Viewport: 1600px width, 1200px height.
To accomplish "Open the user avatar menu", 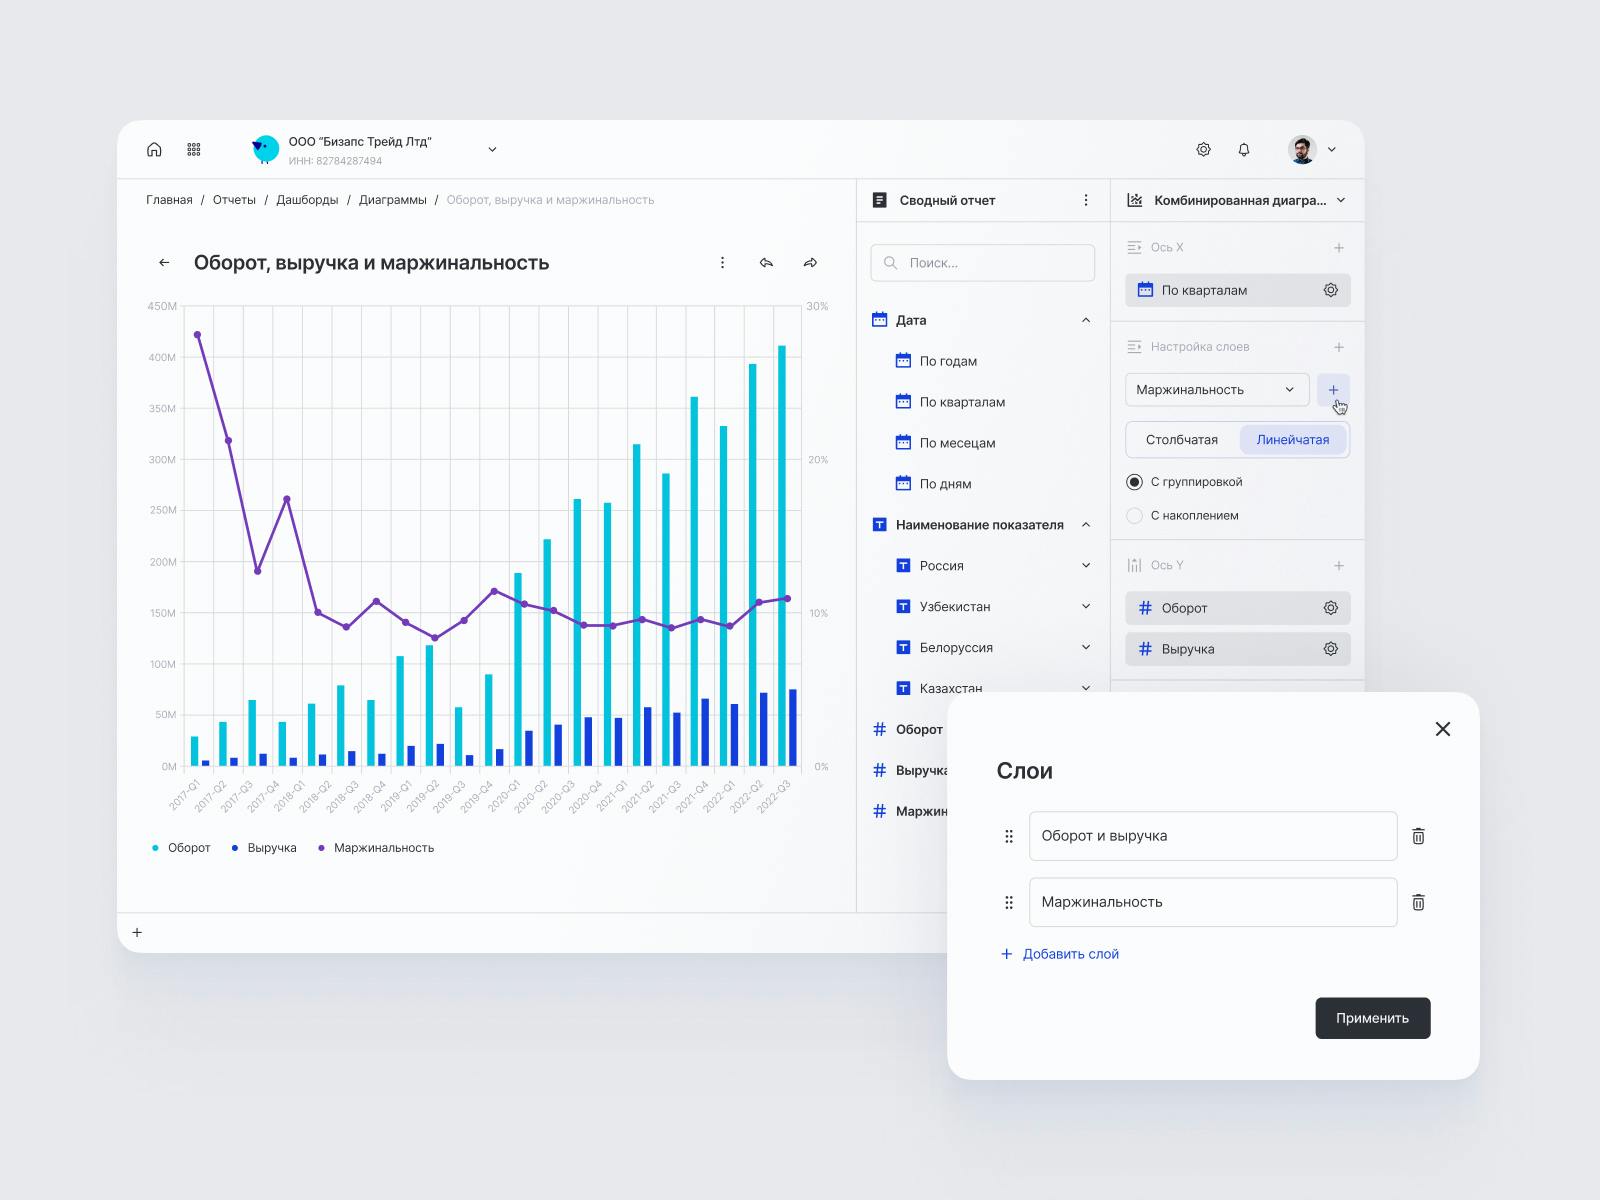I will 1311,149.
